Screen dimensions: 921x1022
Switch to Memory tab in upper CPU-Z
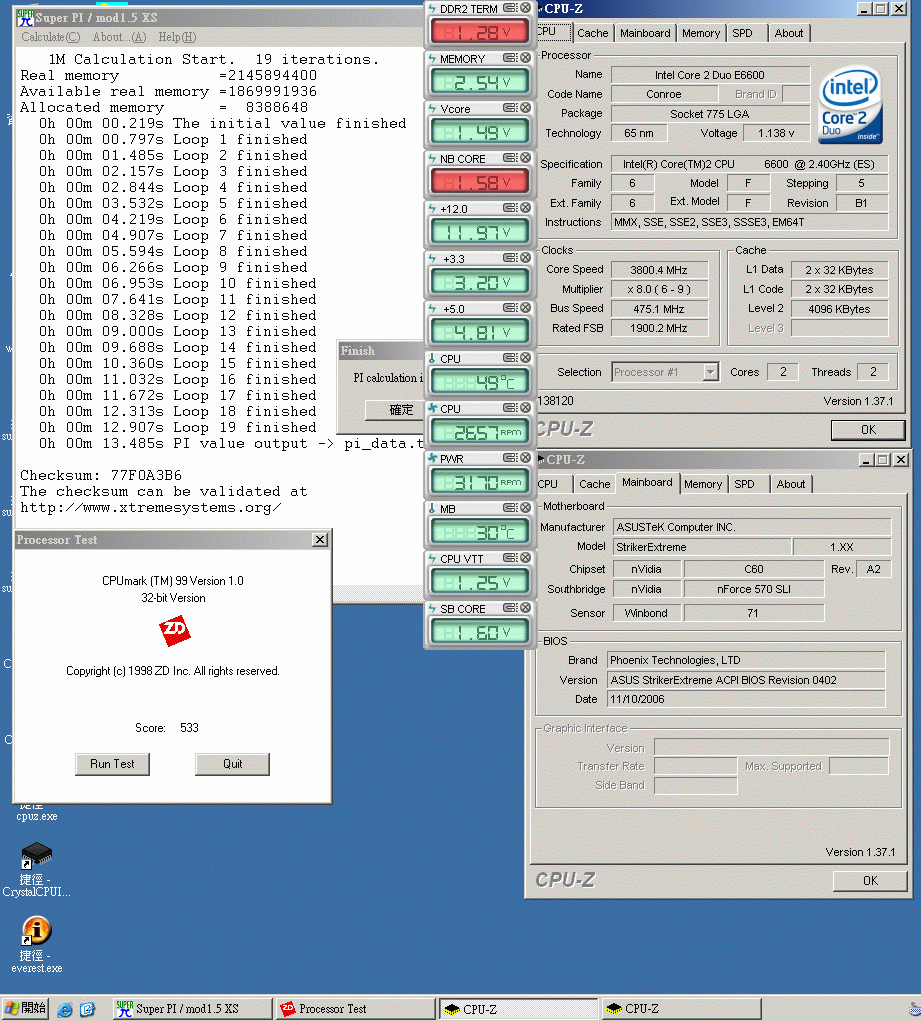click(x=701, y=33)
